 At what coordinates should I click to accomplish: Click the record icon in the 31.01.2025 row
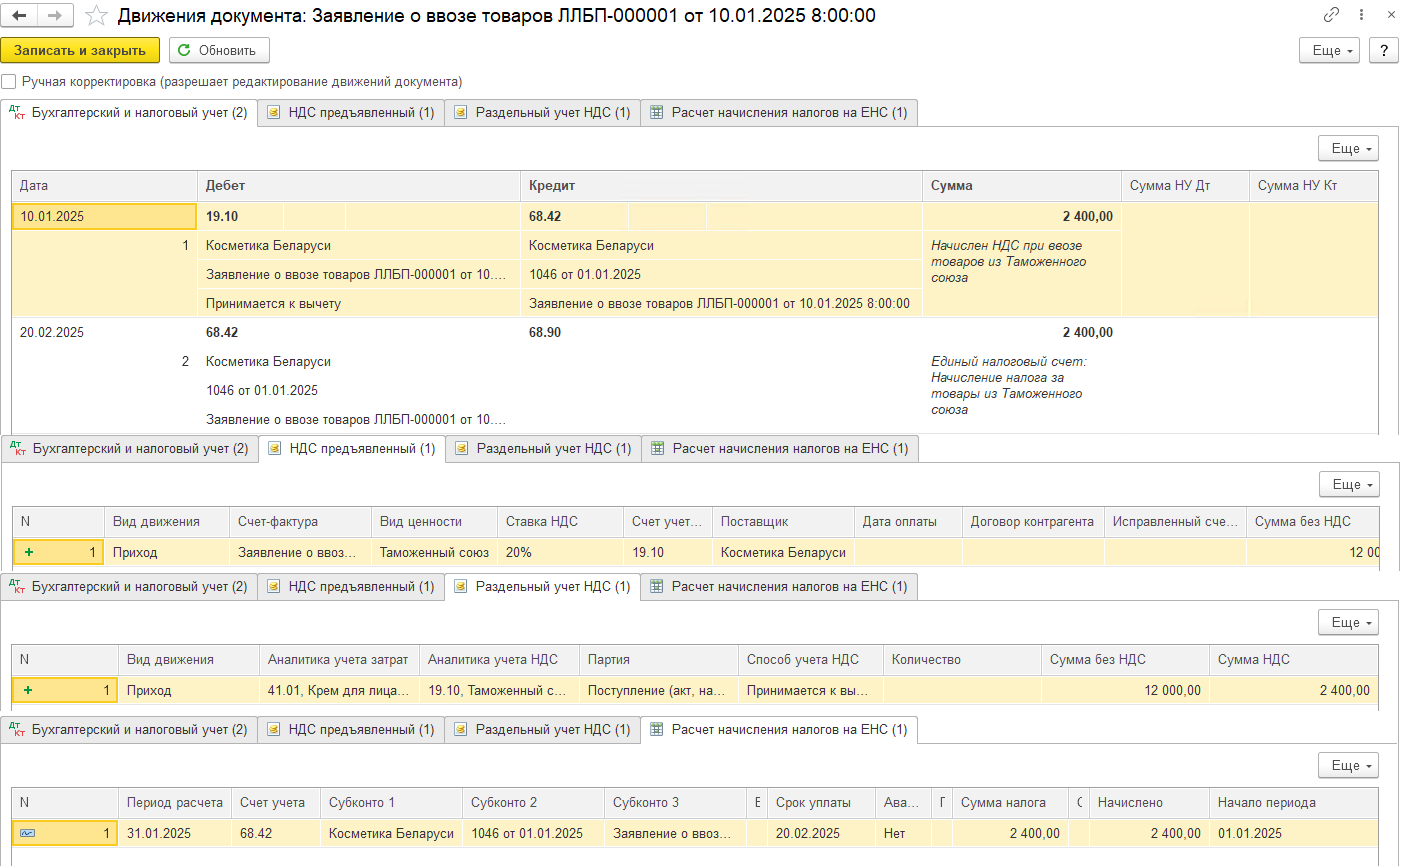coord(28,833)
